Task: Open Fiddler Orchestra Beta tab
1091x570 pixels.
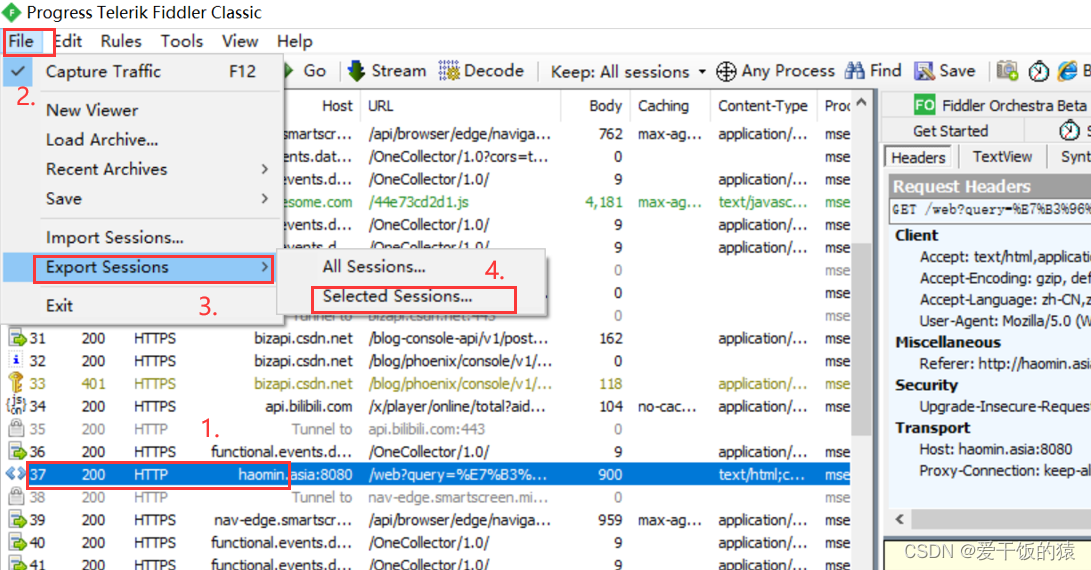Action: click(x=1001, y=105)
